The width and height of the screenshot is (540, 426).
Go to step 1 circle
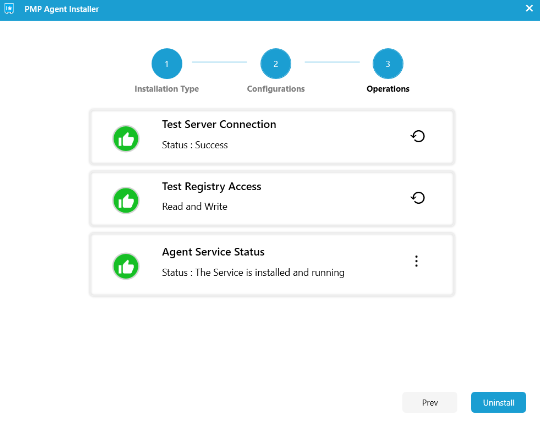[x=167, y=64]
